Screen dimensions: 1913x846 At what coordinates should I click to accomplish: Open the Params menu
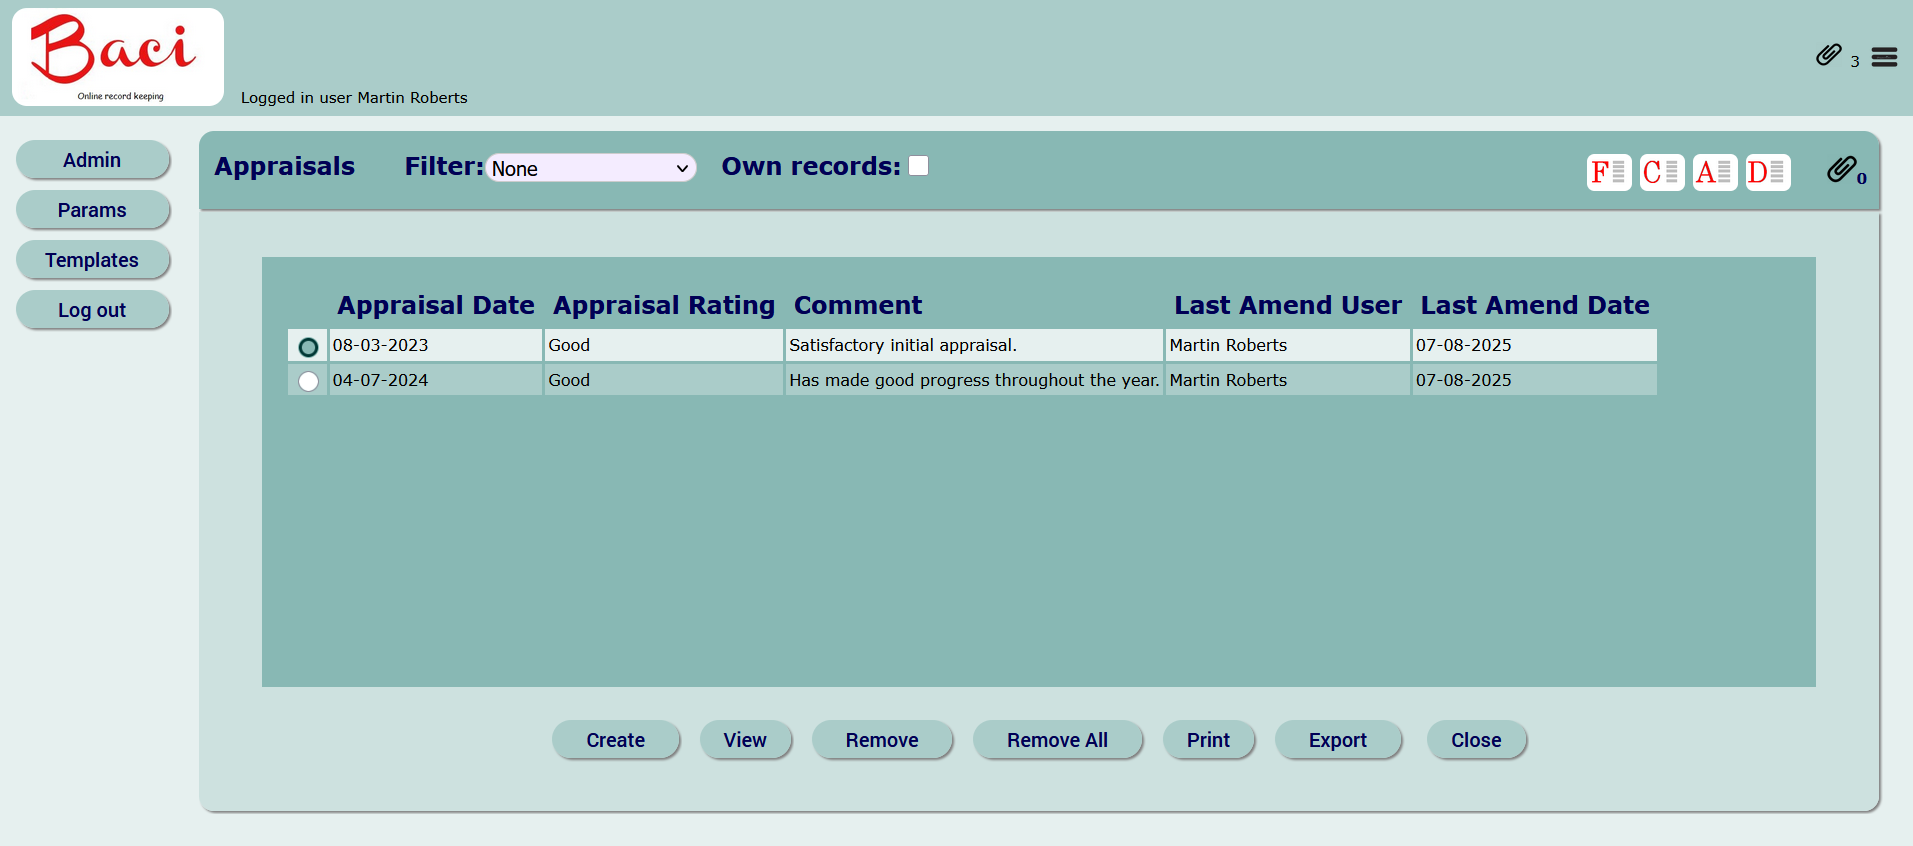pyautogui.click(x=92, y=210)
